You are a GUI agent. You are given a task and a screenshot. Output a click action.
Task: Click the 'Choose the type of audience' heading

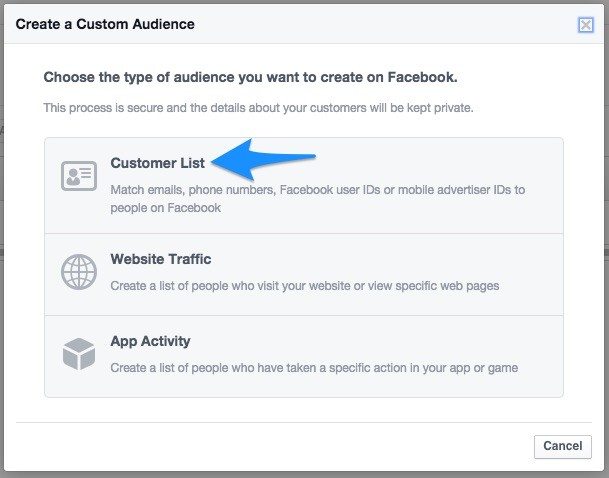tap(250, 77)
